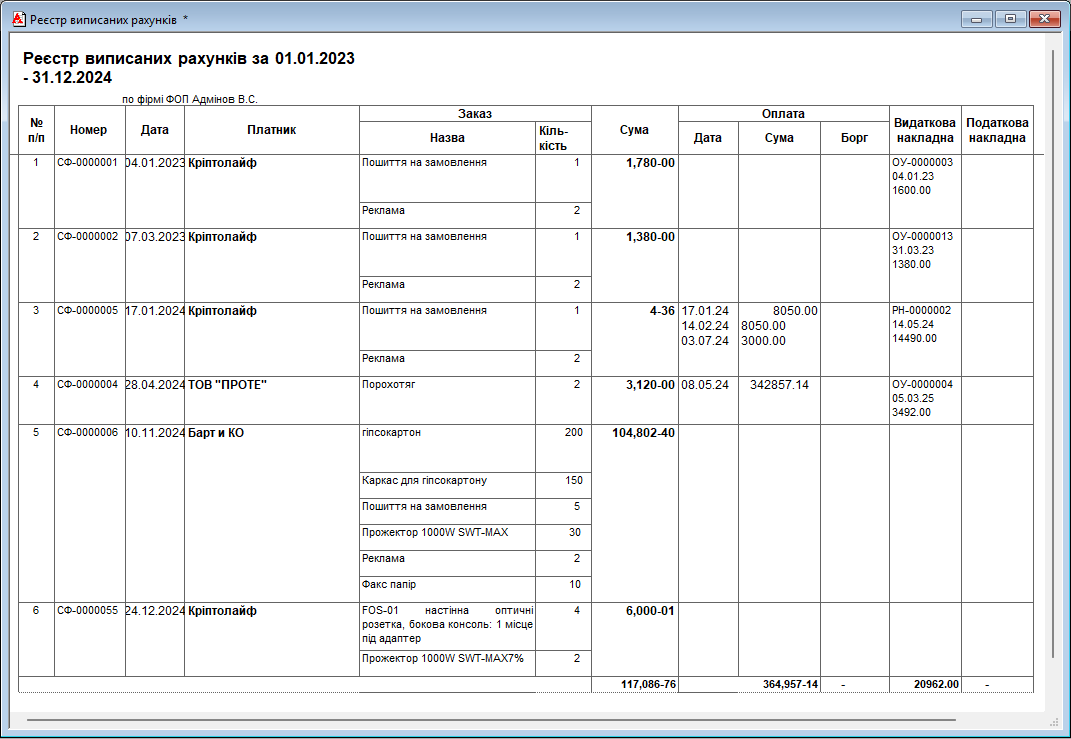1071x739 pixels.
Task: Click the item гіпсокартон
Action: [x=391, y=432]
